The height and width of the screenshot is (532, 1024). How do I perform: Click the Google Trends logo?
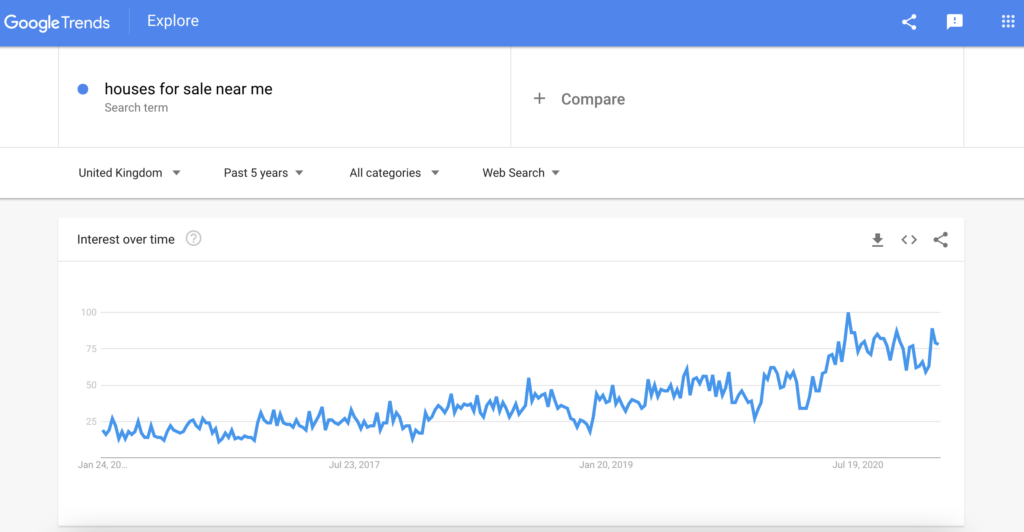coord(57,23)
